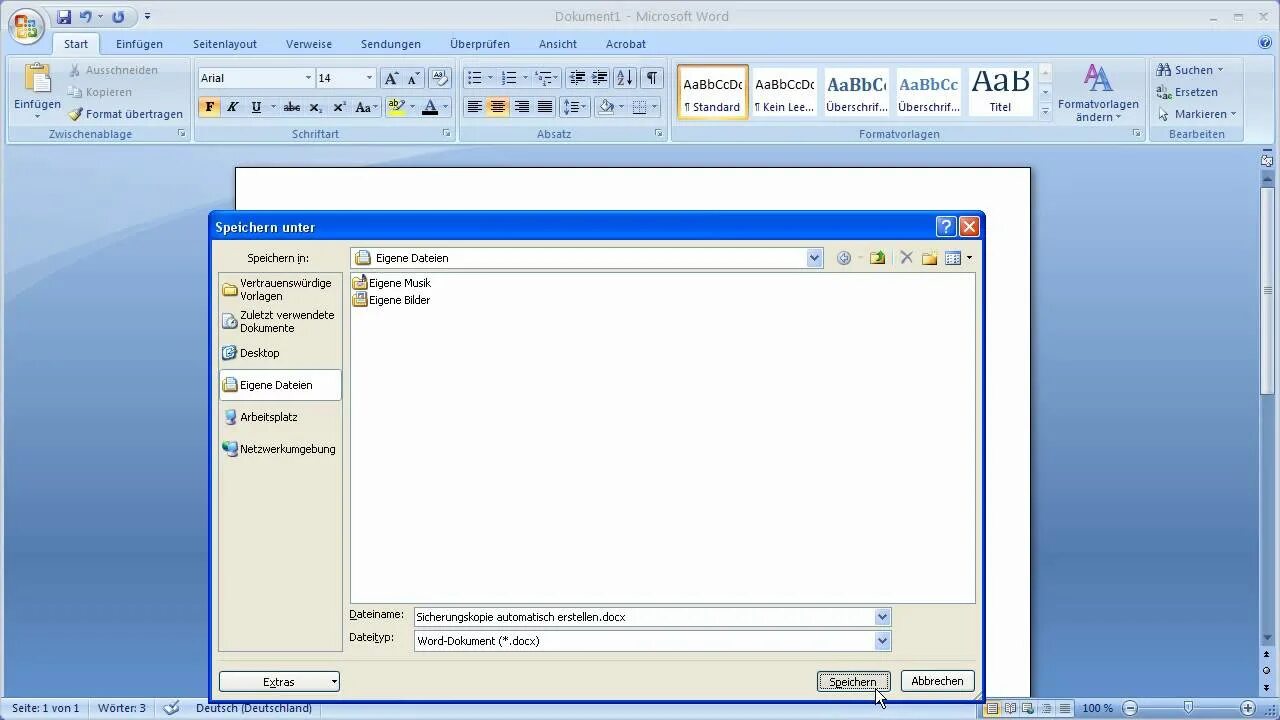Click the Redo icon in quick access toolbar
1280x720 pixels.
(119, 17)
